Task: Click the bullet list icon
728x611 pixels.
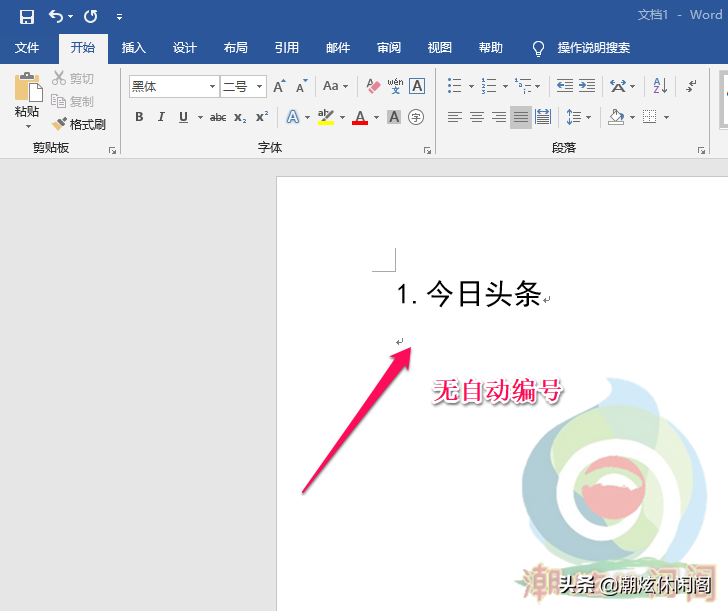Action: pyautogui.click(x=455, y=86)
